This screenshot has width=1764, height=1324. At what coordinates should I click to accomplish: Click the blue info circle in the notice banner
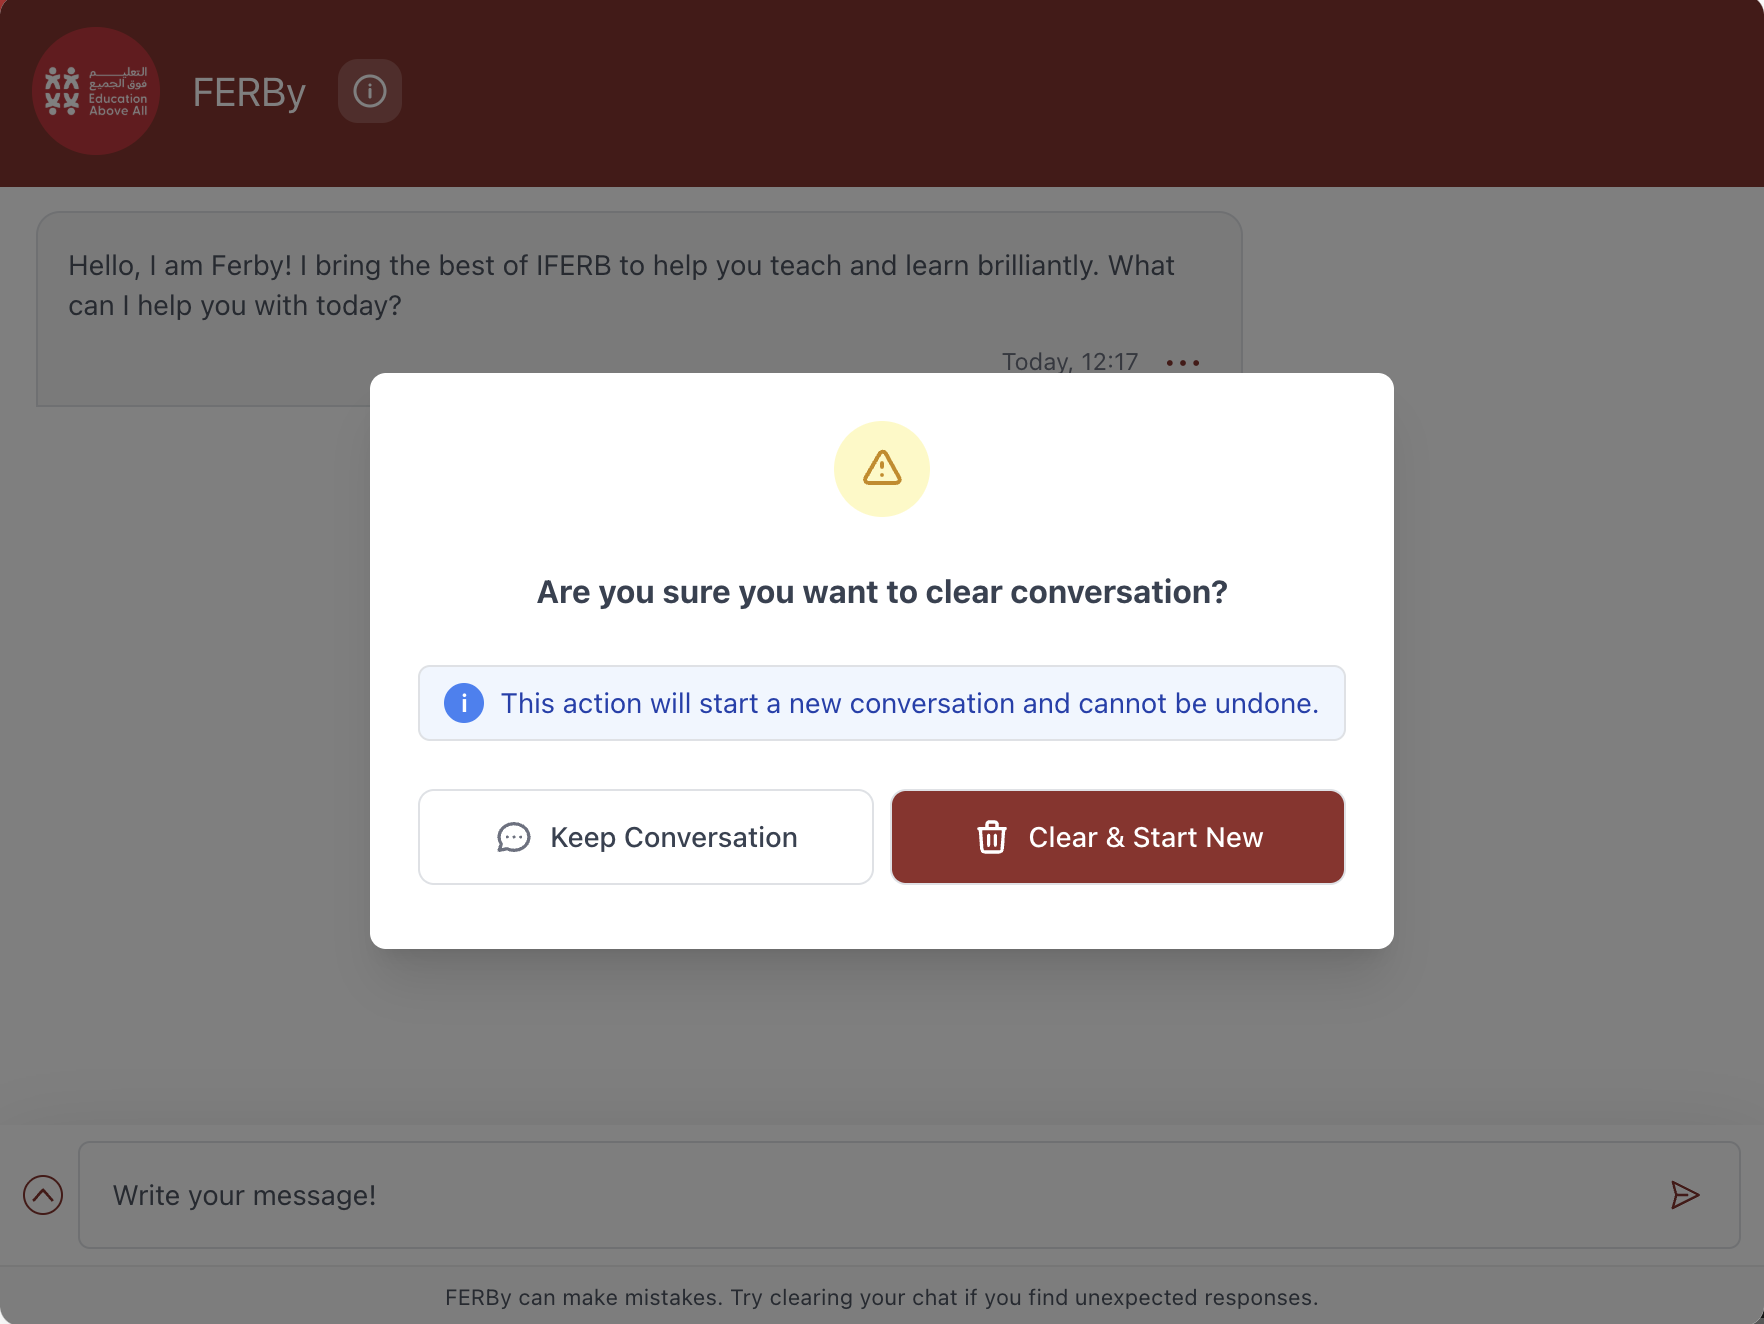pos(463,703)
